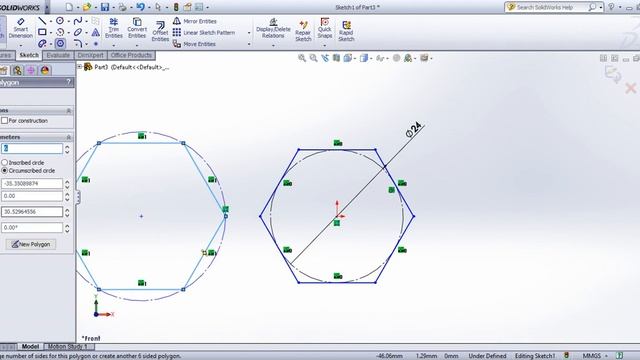Click the number of sides input field
The width and height of the screenshot is (640, 360).
[32, 149]
